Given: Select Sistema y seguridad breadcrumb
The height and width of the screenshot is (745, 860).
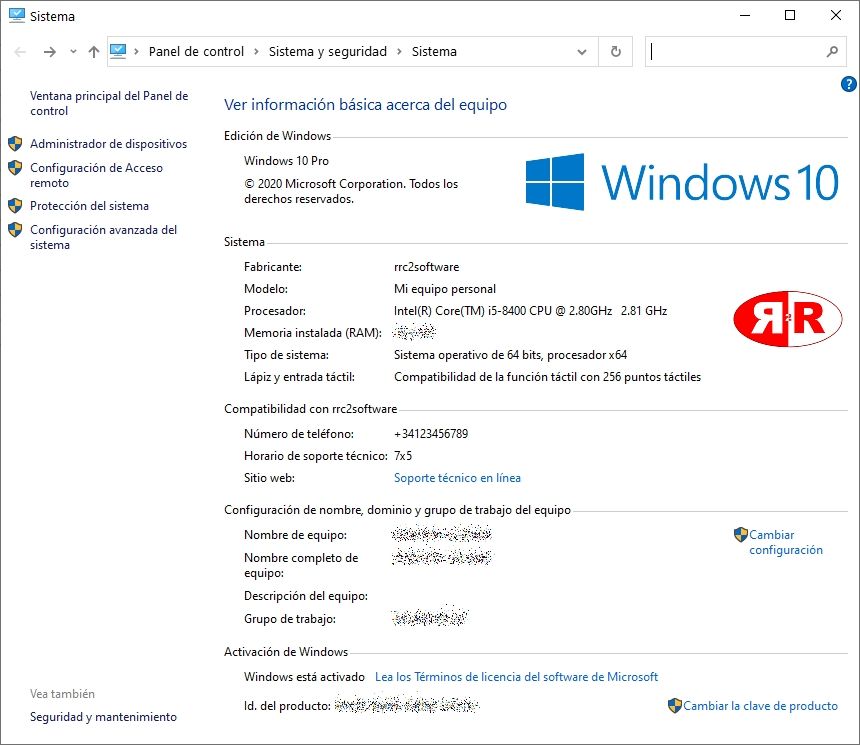Looking at the screenshot, I should [327, 52].
